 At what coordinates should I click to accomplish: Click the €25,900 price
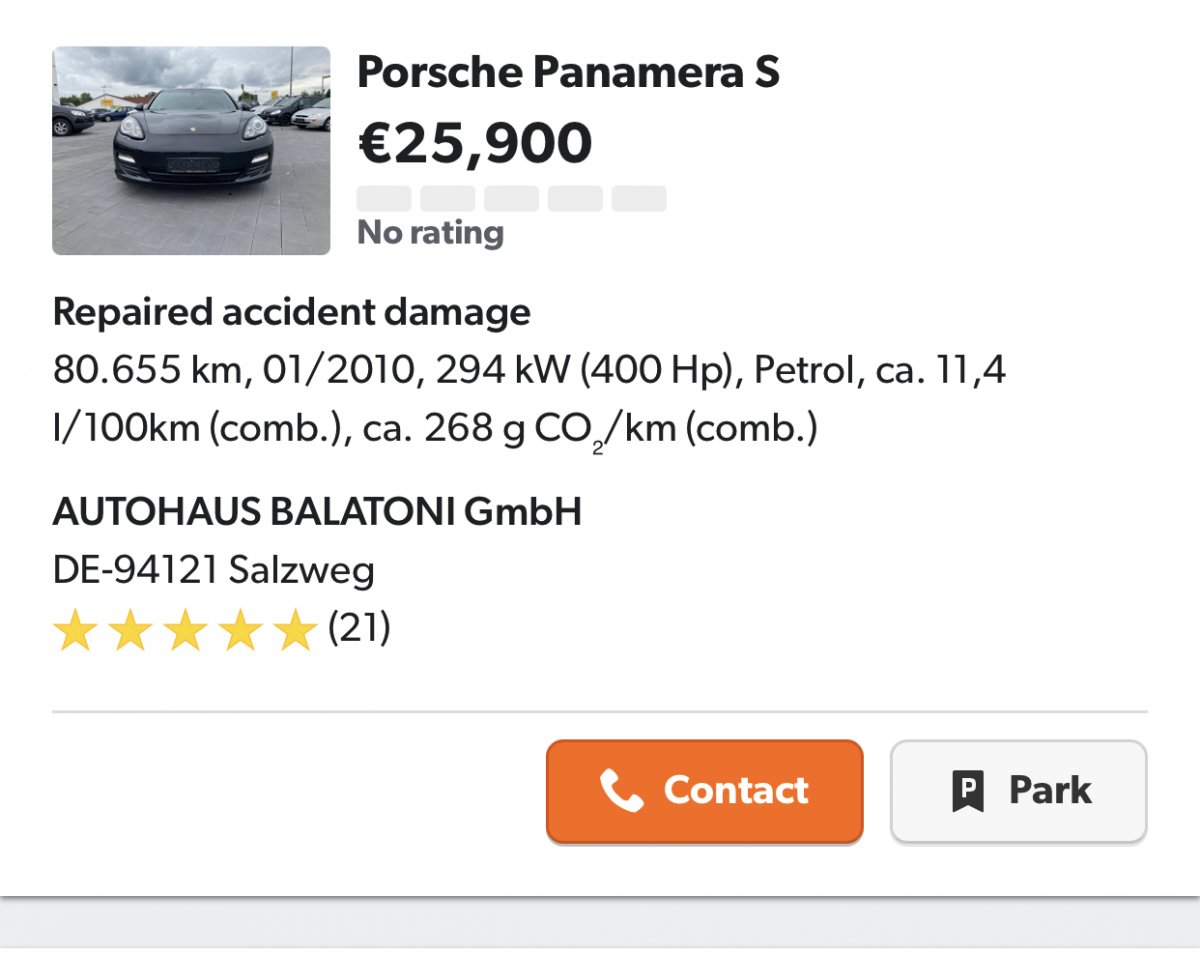475,142
